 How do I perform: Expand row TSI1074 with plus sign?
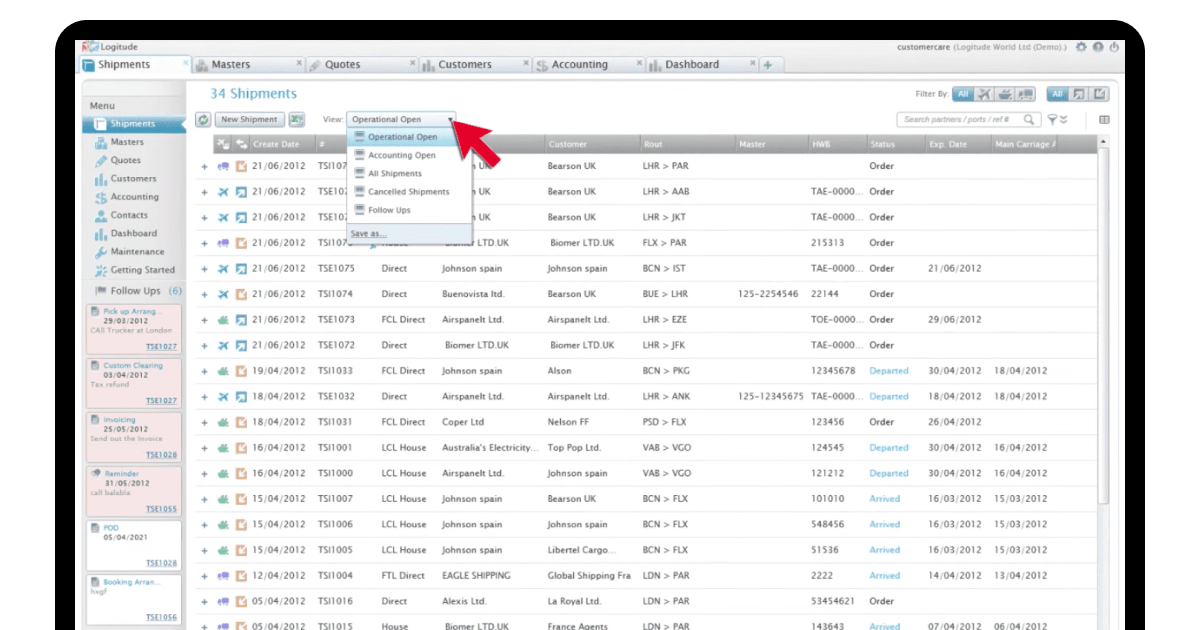205,294
